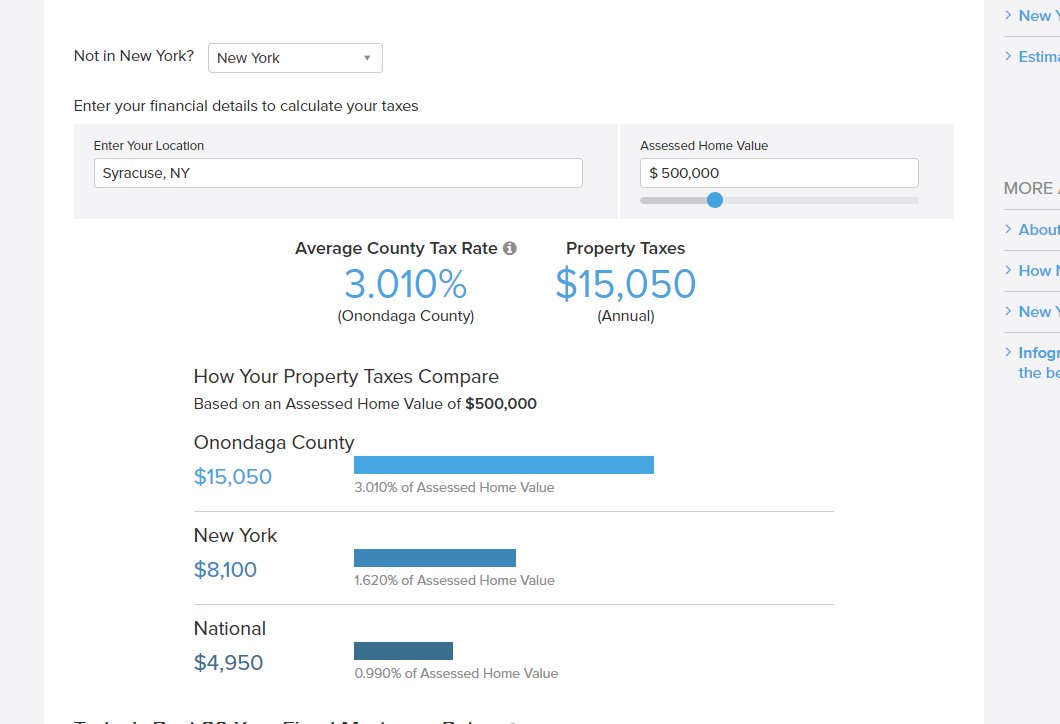Open the New York state dropdown
This screenshot has width=1060, height=724.
[x=295, y=58]
